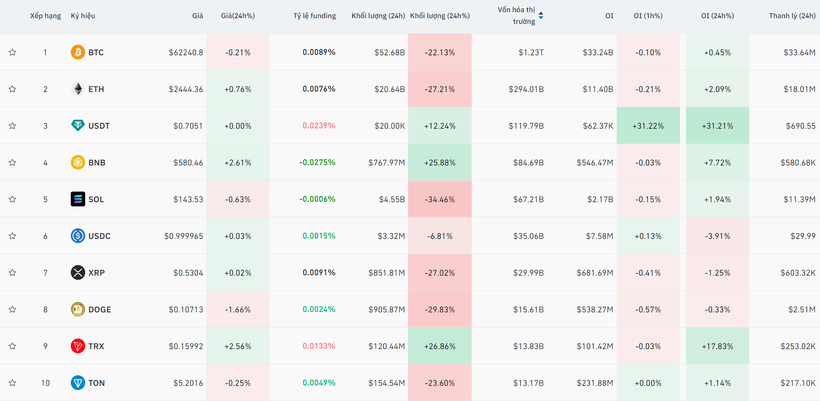The height and width of the screenshot is (401, 820).
Task: Toggle favorite star for BTC row
Action: (12, 52)
